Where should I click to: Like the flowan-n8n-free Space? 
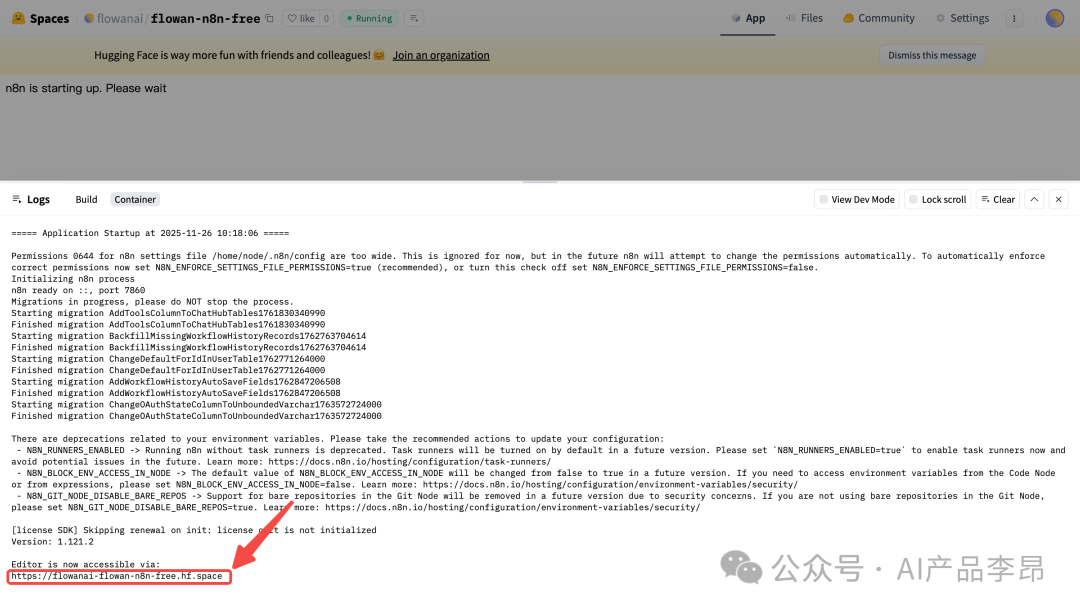301,19
